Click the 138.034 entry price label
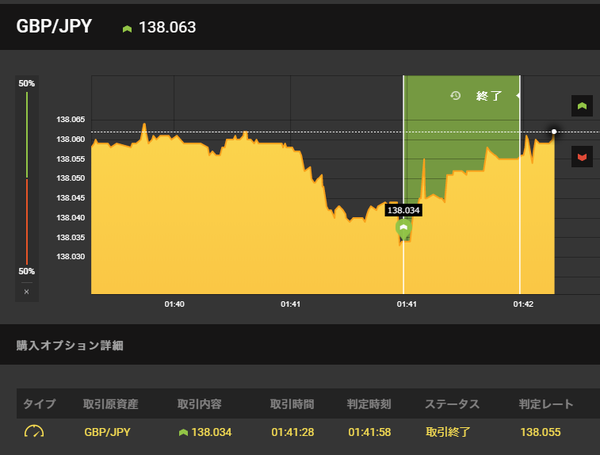Image resolution: width=600 pixels, height=455 pixels. coord(403,210)
